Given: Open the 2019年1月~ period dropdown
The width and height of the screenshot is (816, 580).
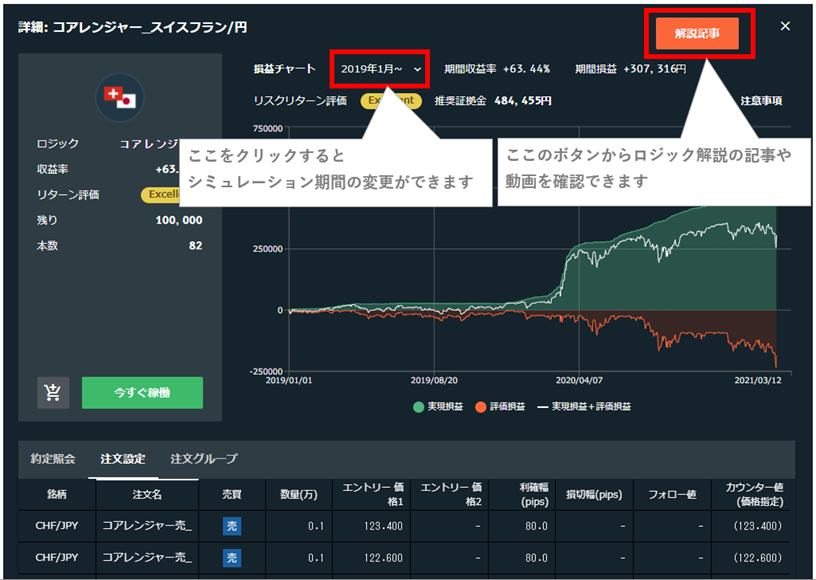Looking at the screenshot, I should coord(380,69).
